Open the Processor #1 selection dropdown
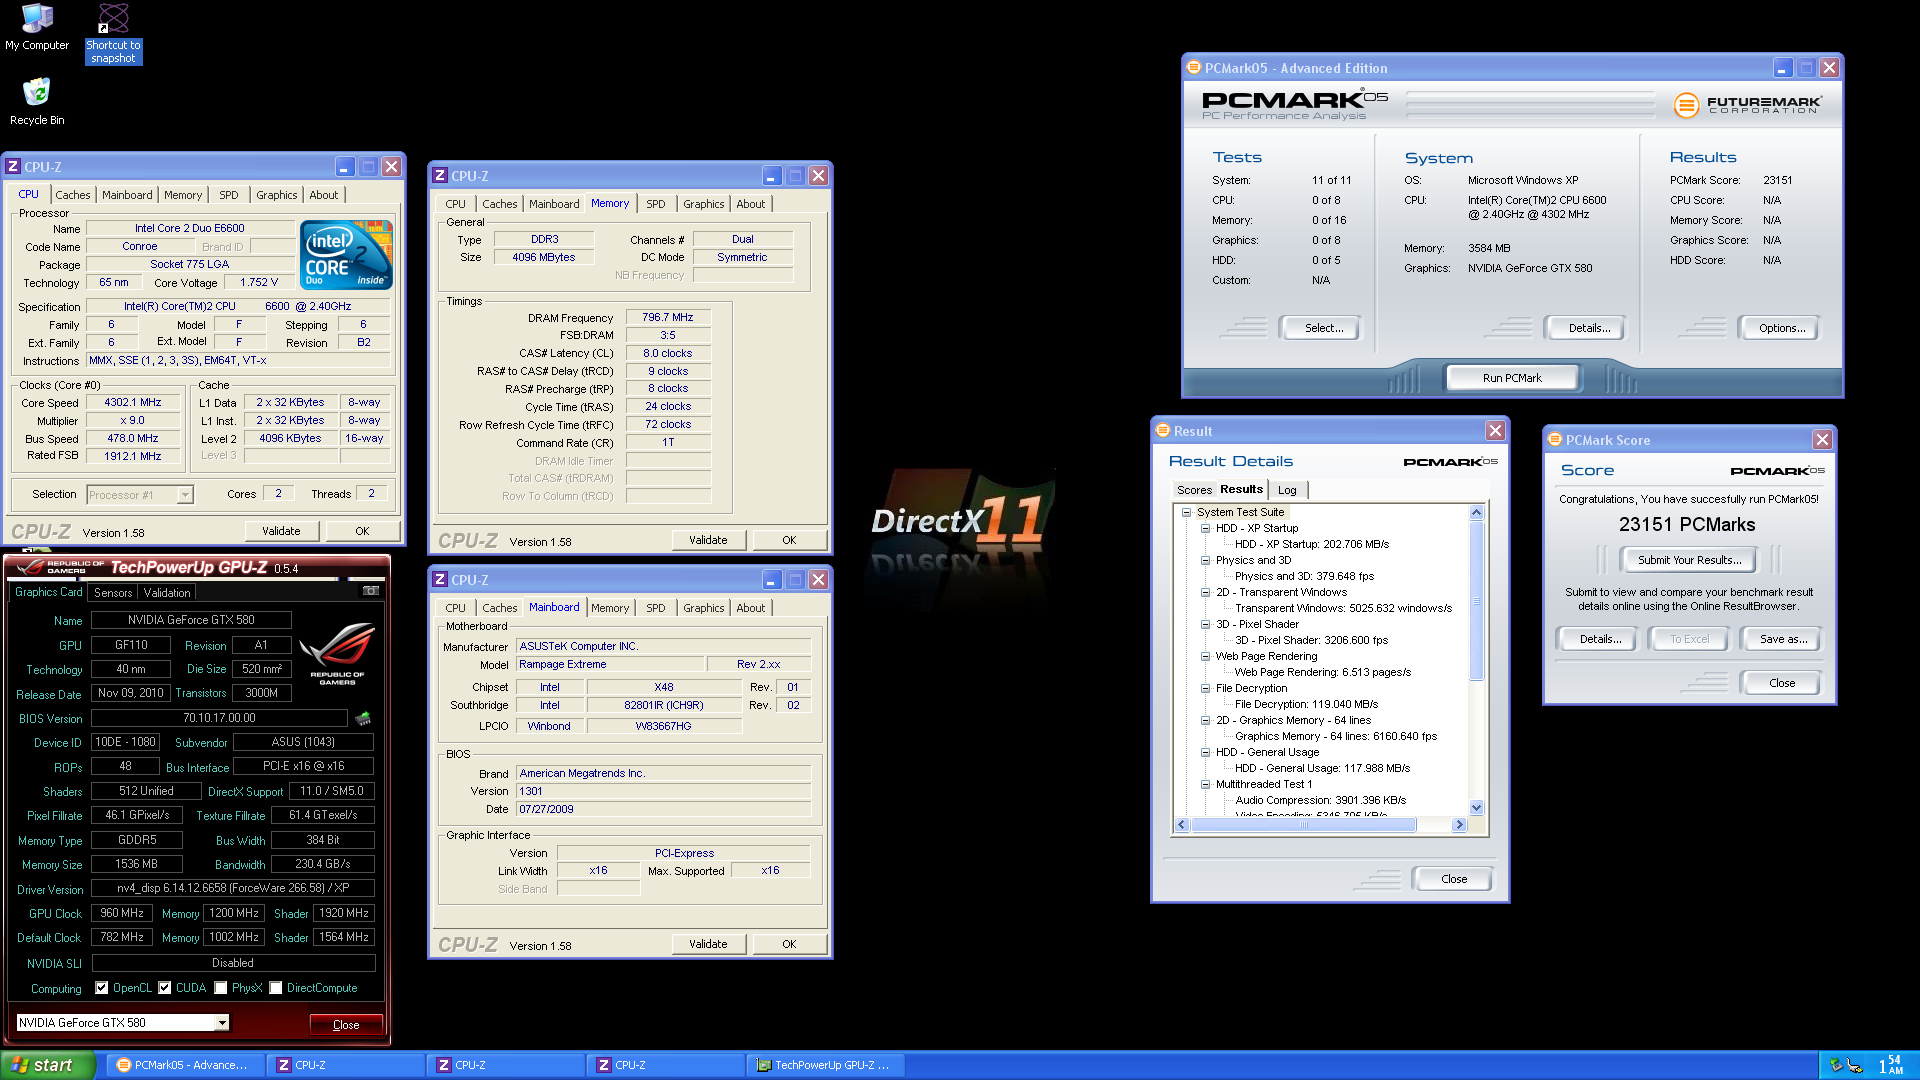The width and height of the screenshot is (1920, 1080). pyautogui.click(x=185, y=495)
